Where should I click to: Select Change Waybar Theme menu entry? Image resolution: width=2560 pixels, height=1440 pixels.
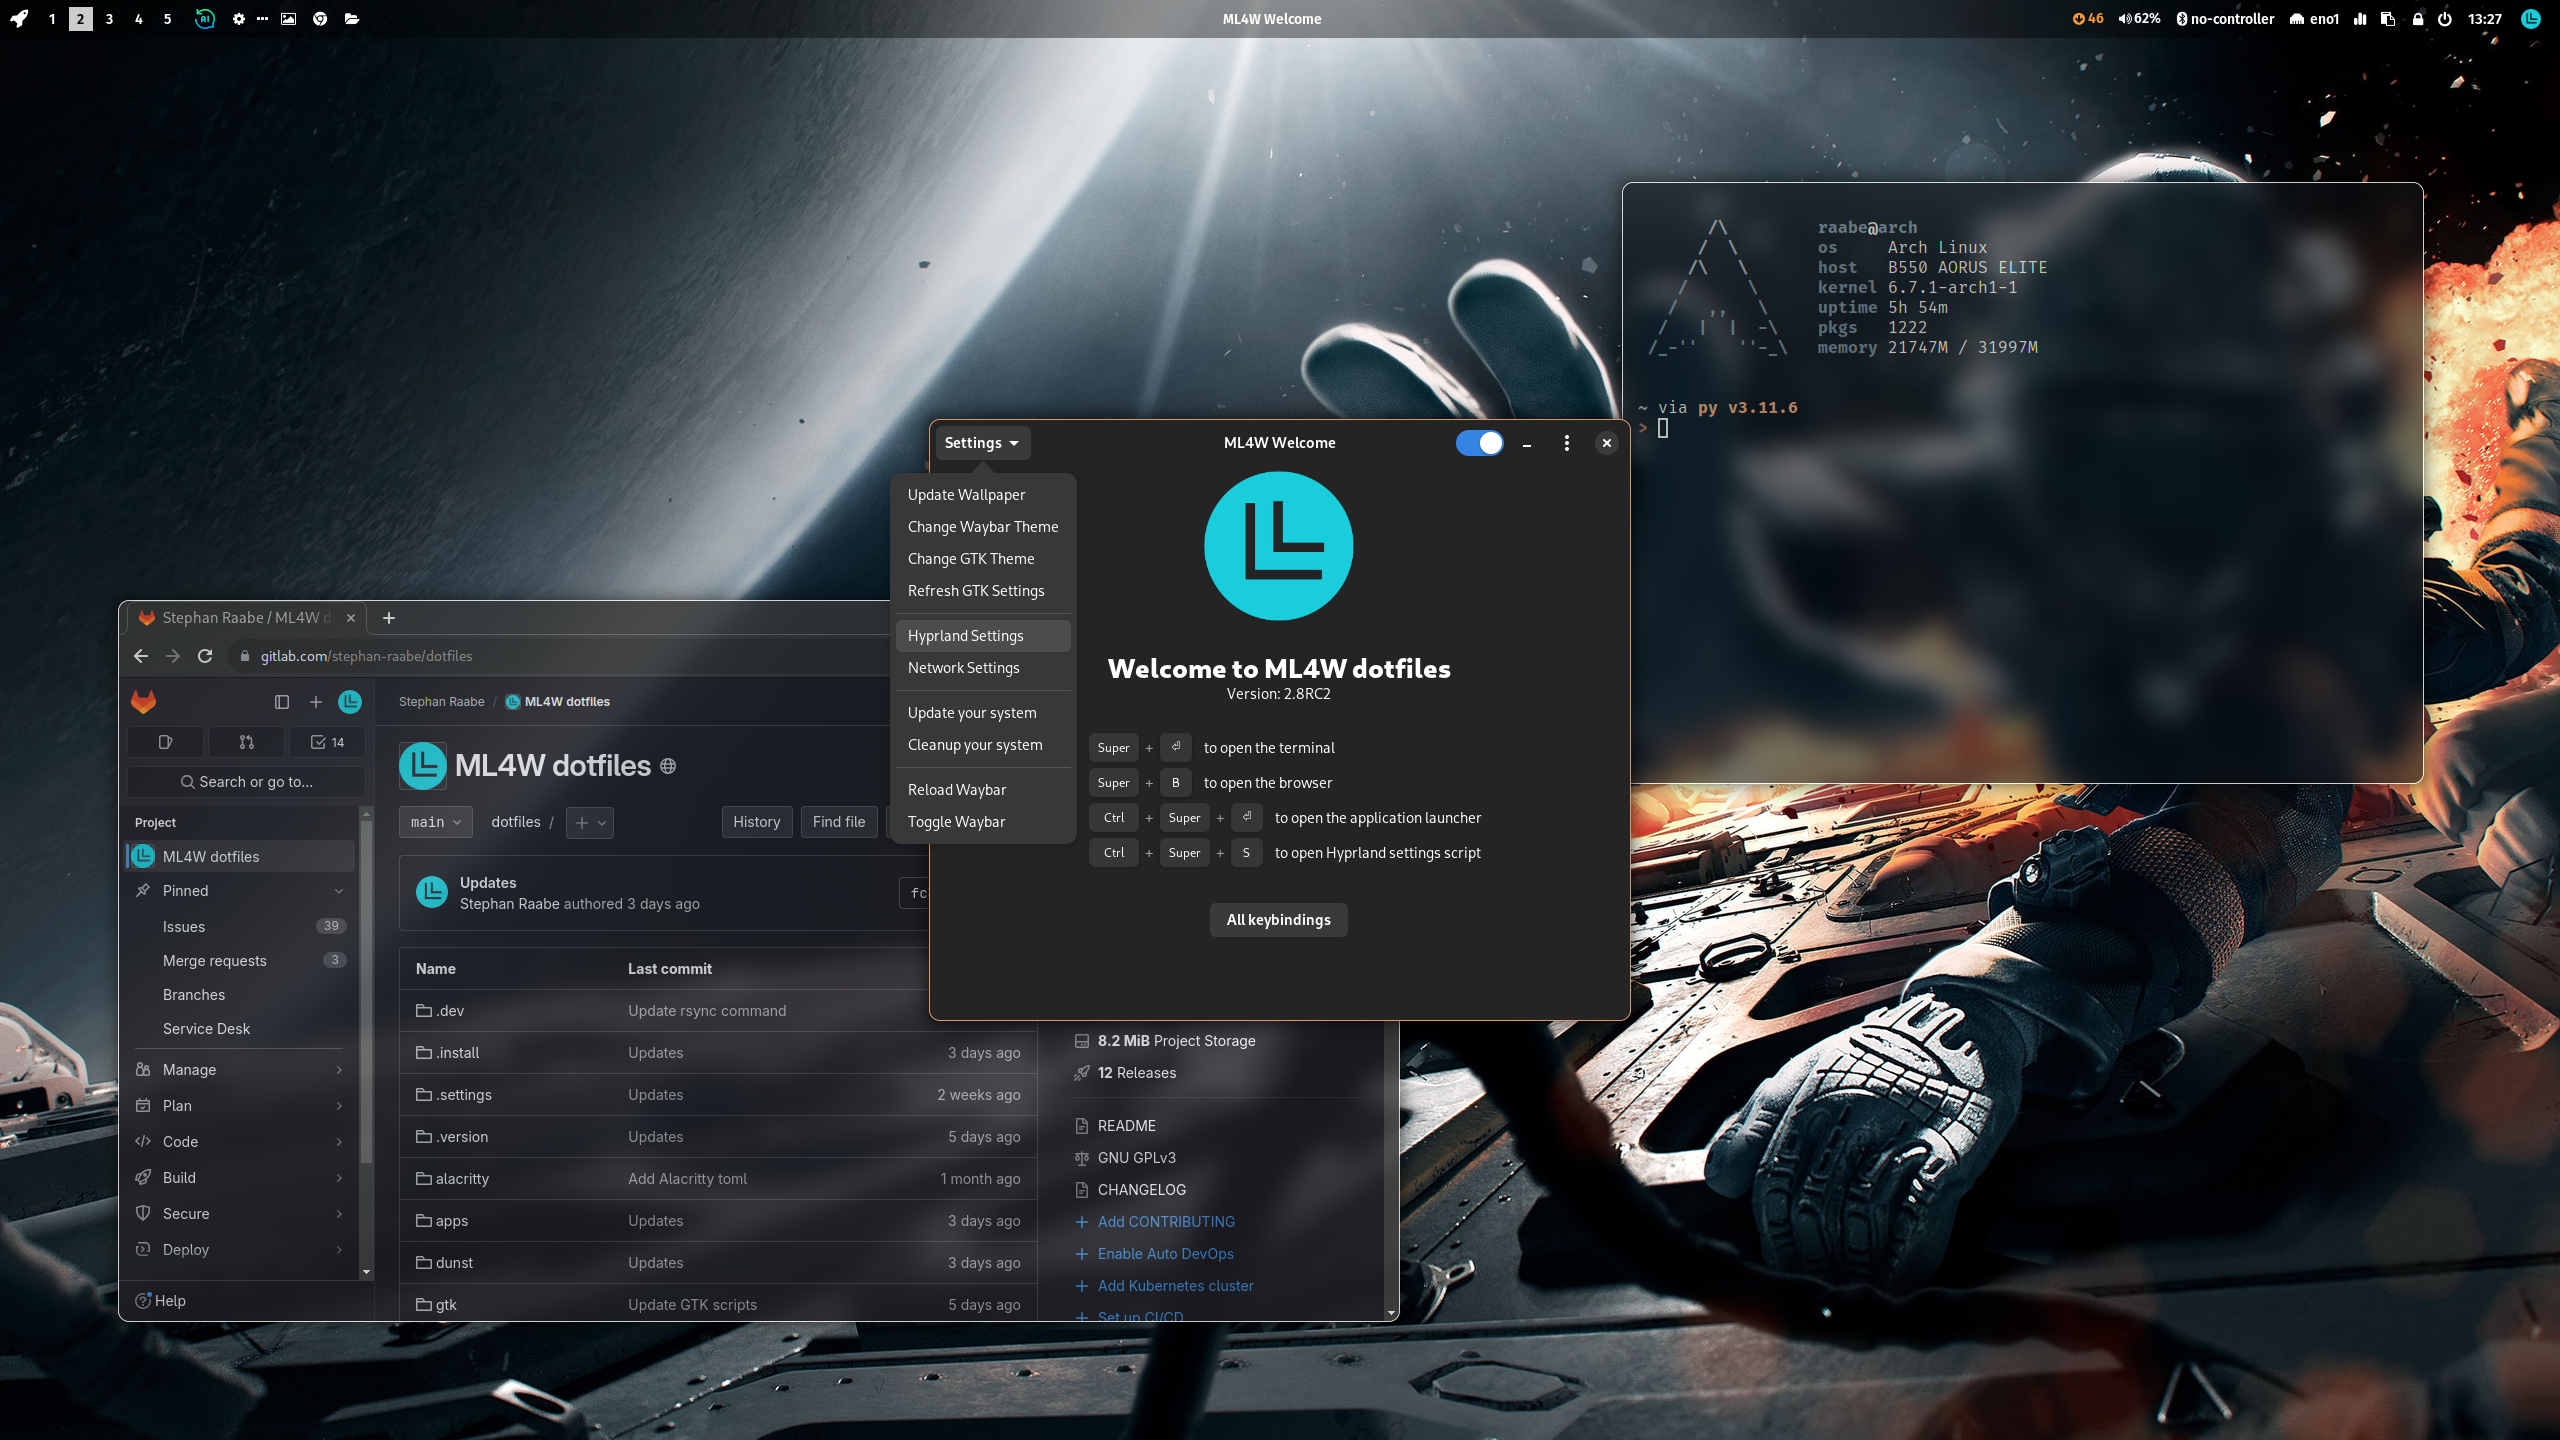coord(982,527)
